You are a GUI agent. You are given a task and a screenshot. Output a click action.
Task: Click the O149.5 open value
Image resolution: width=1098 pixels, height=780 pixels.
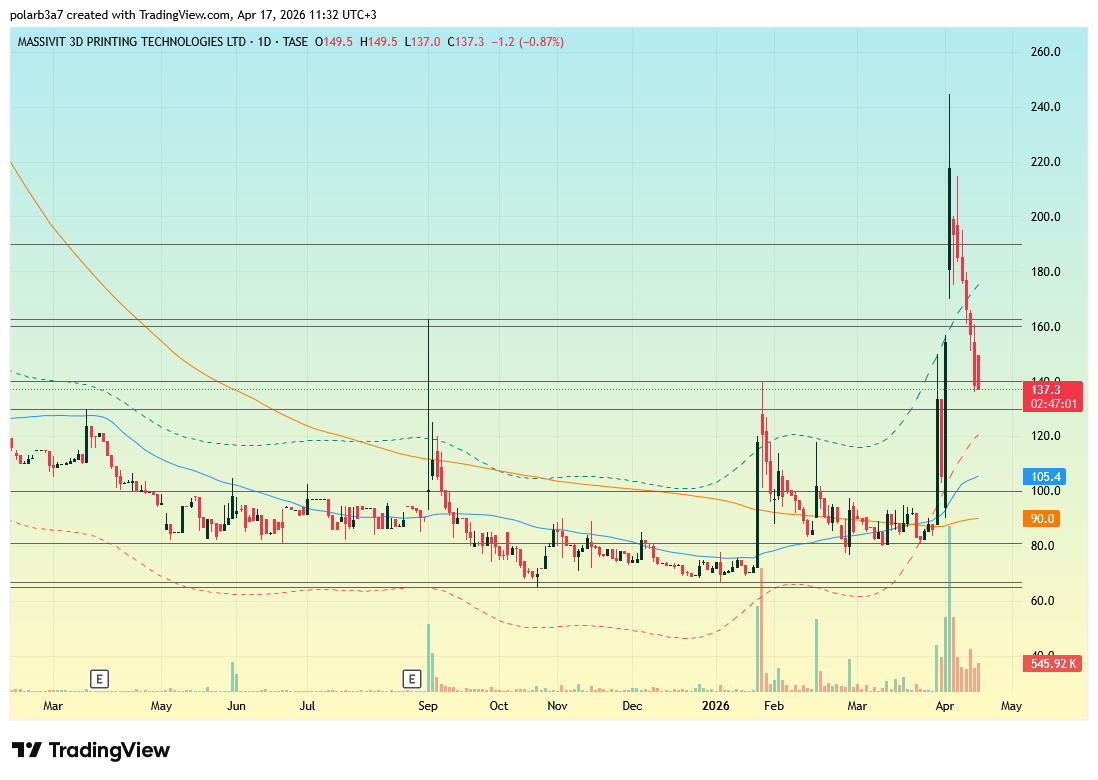tap(333, 42)
